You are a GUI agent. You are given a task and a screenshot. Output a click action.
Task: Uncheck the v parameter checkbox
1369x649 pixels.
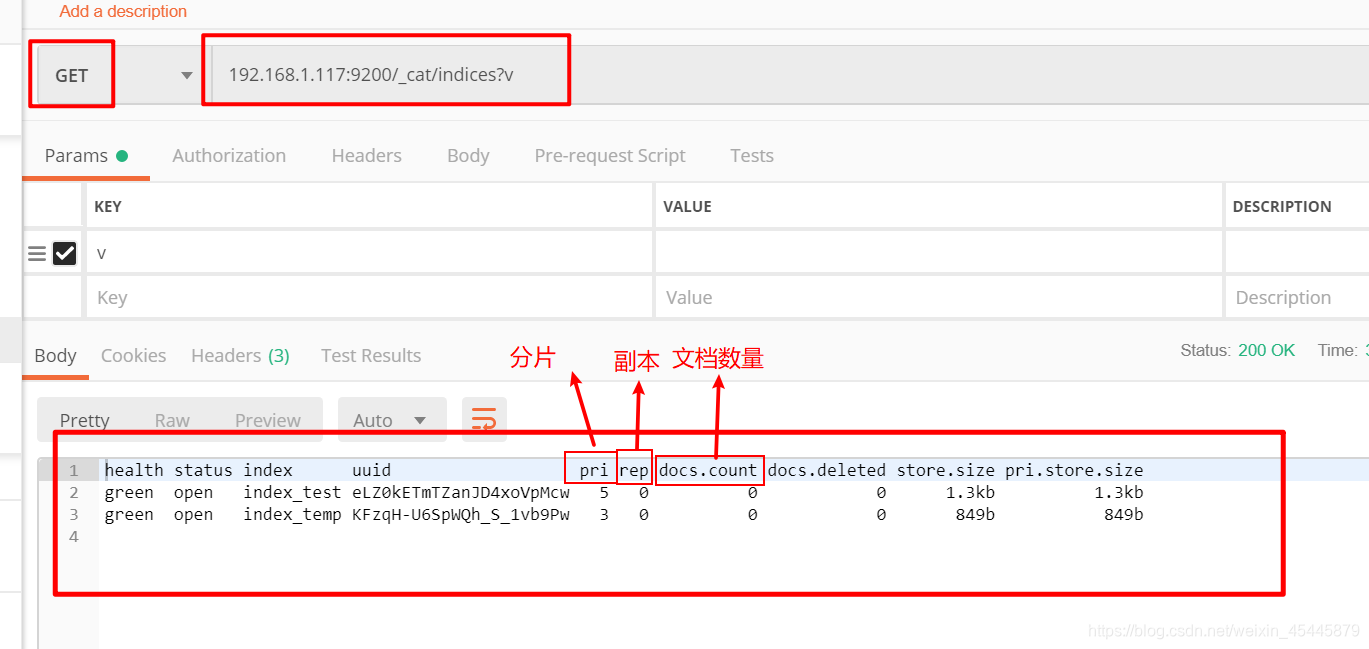[65, 254]
